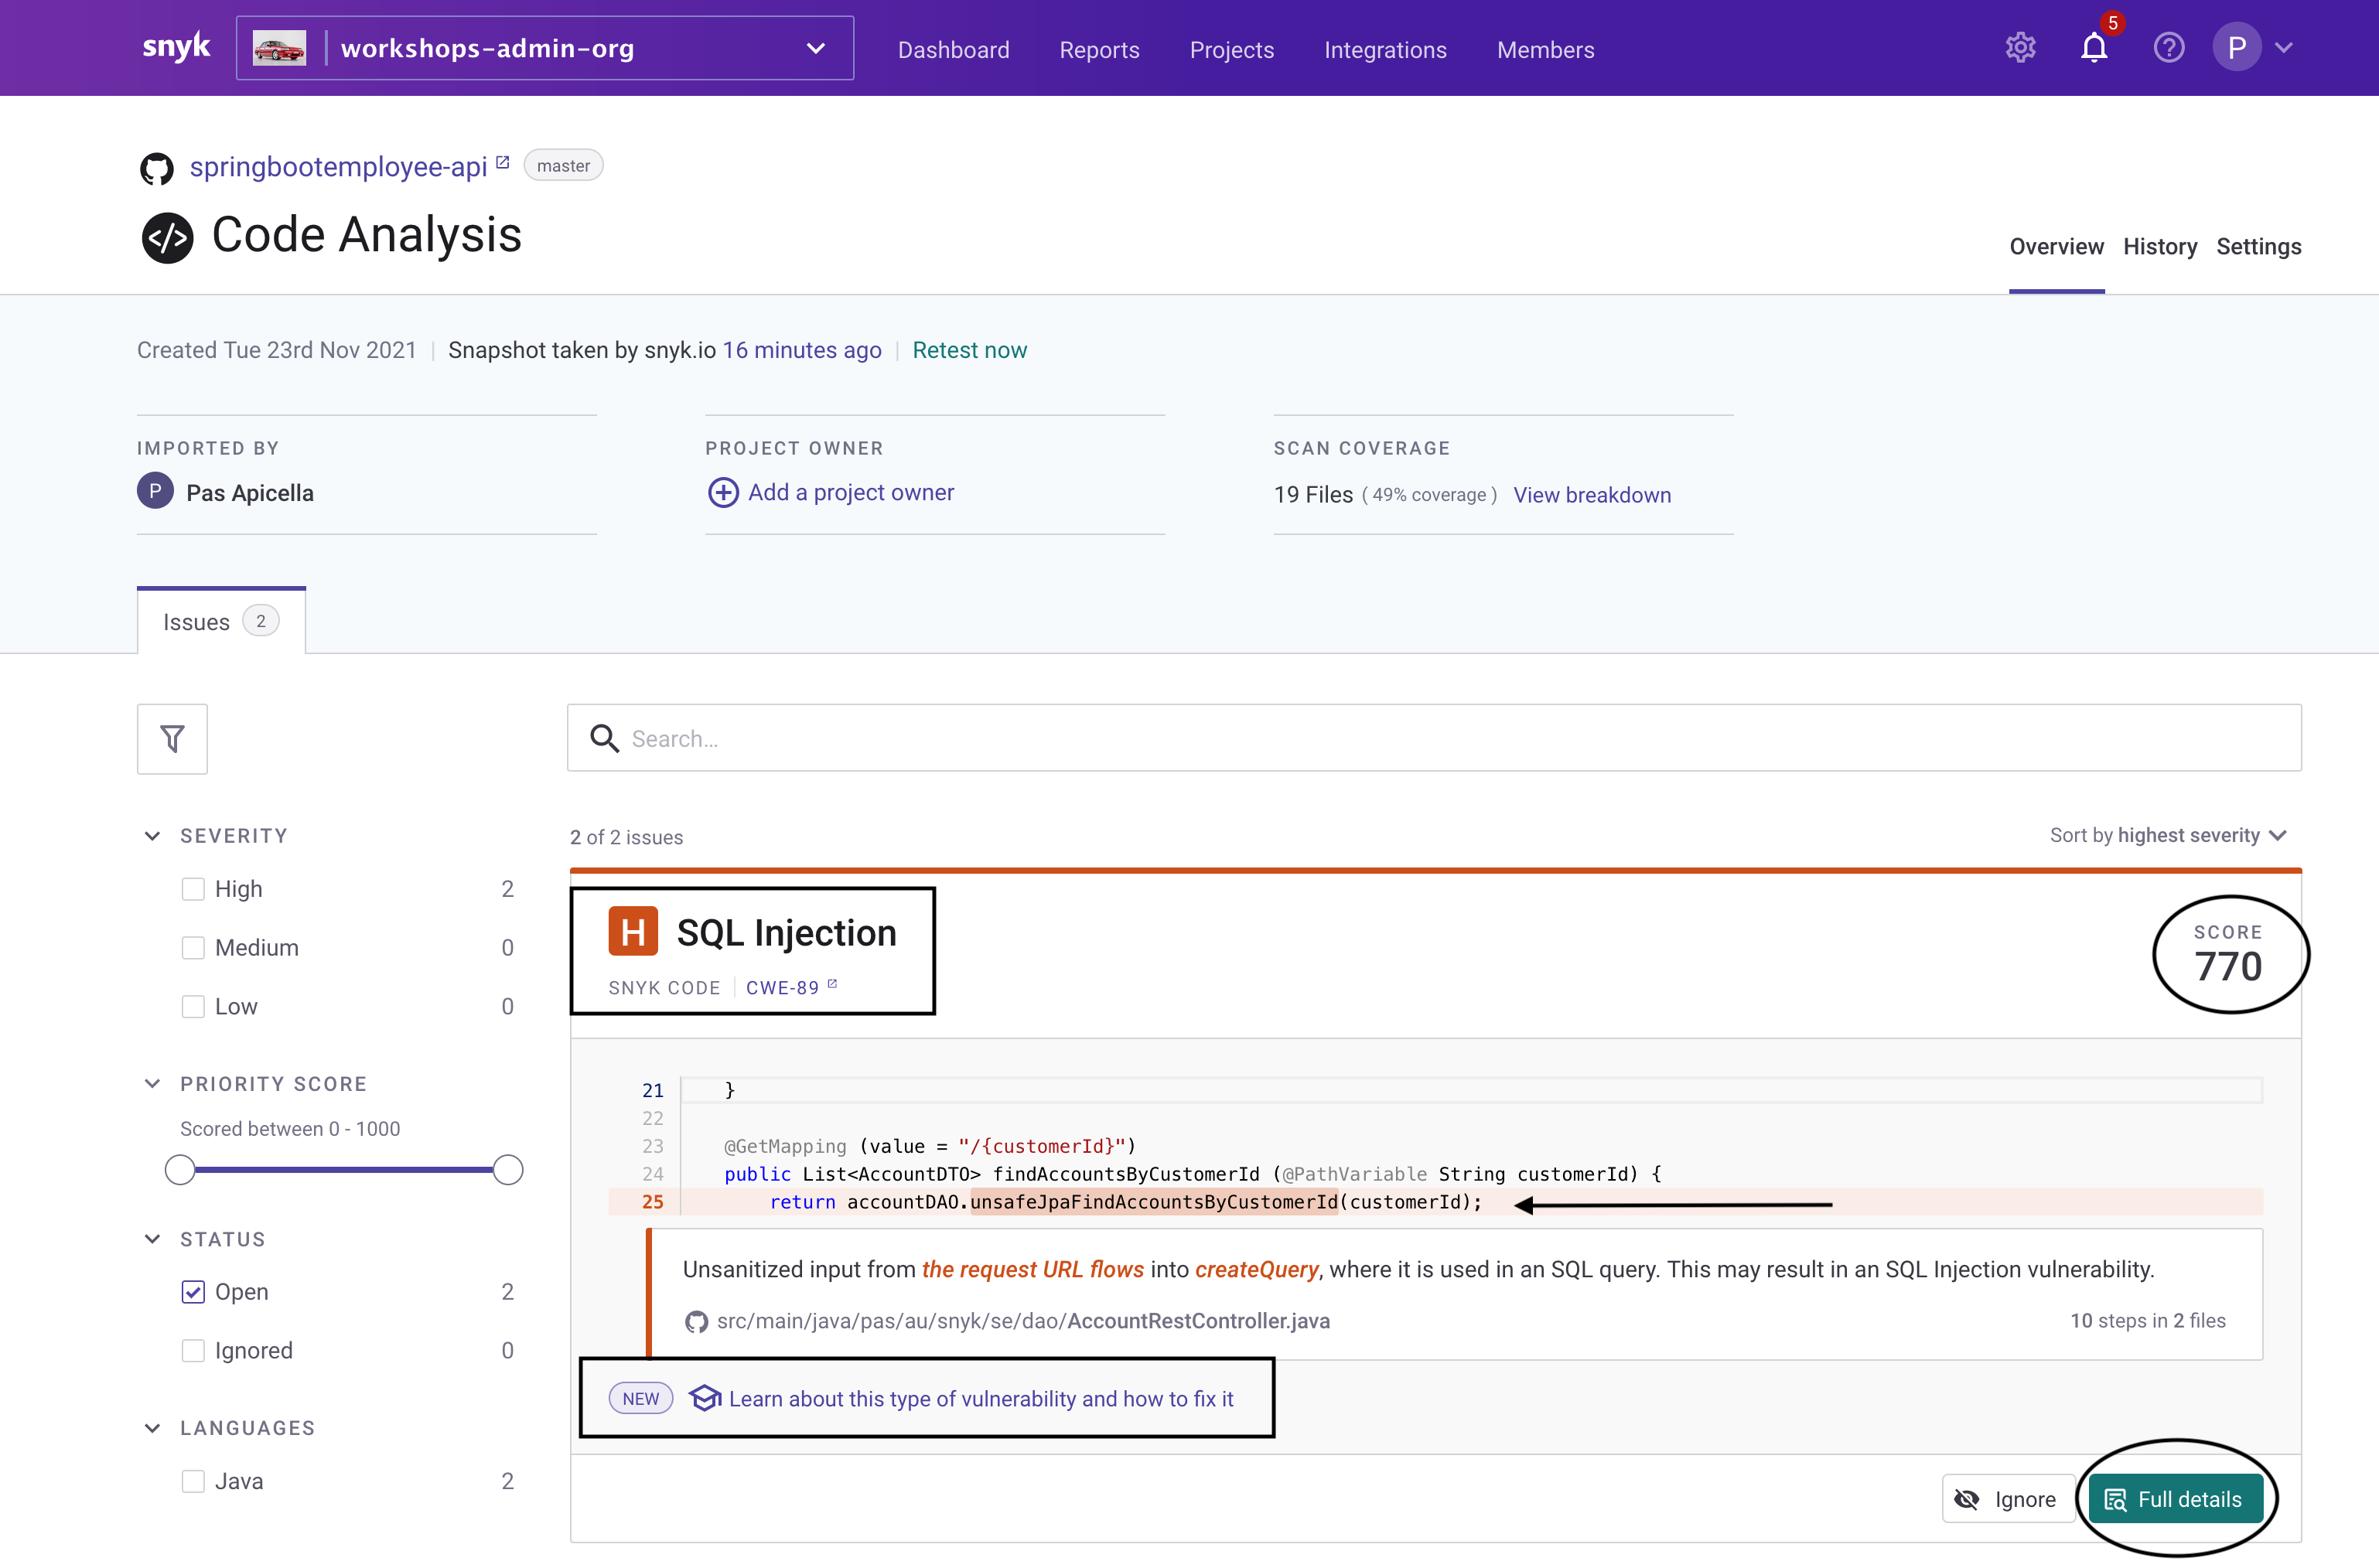Click the "the request URL flows" highlighted text

point(1032,1269)
